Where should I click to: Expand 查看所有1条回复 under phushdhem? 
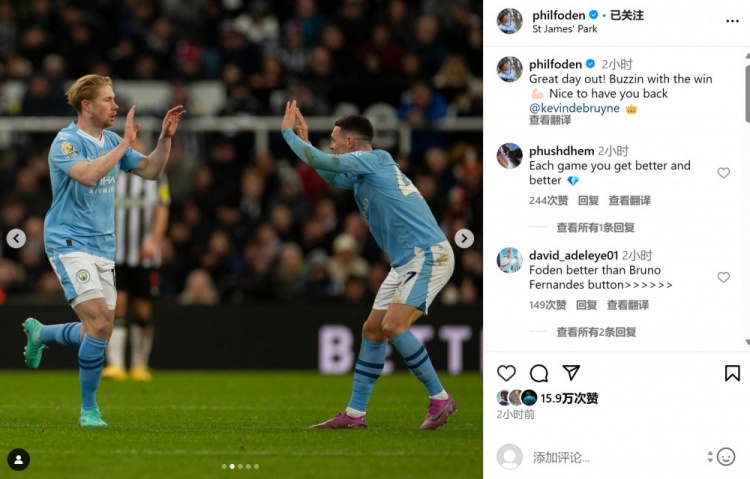pyautogui.click(x=596, y=228)
